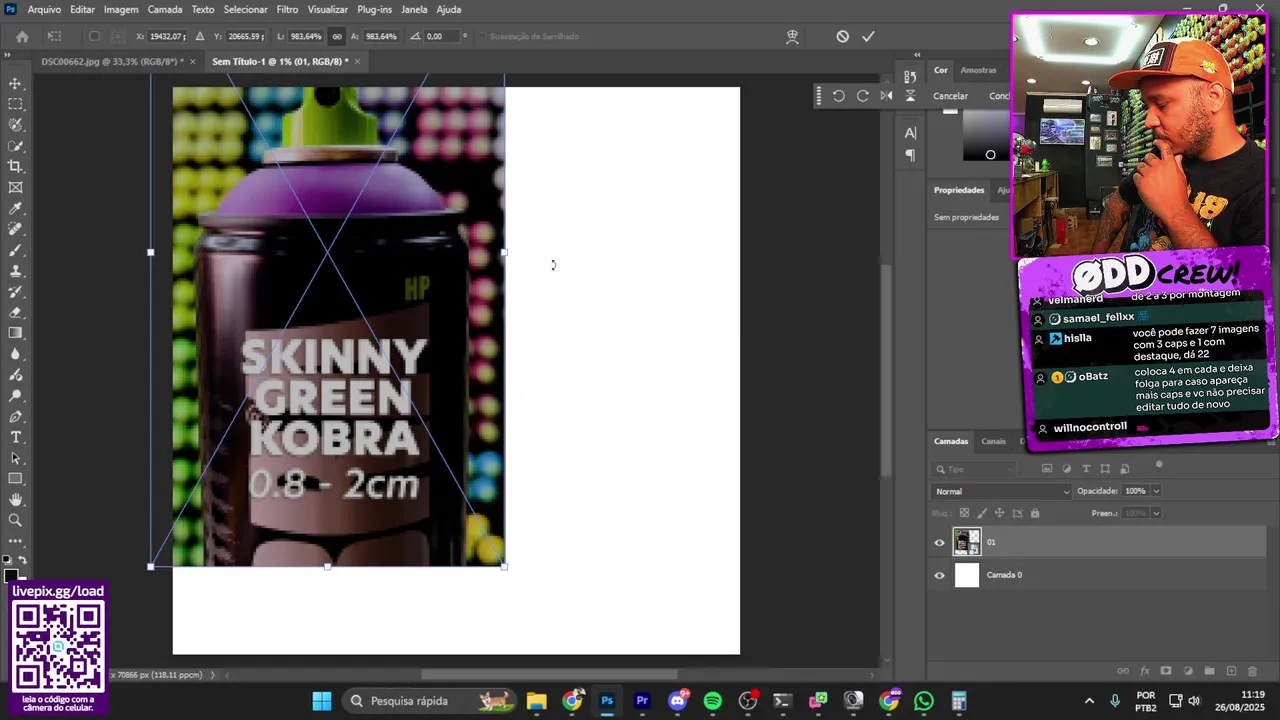Select the Crop tool

[x=15, y=167]
